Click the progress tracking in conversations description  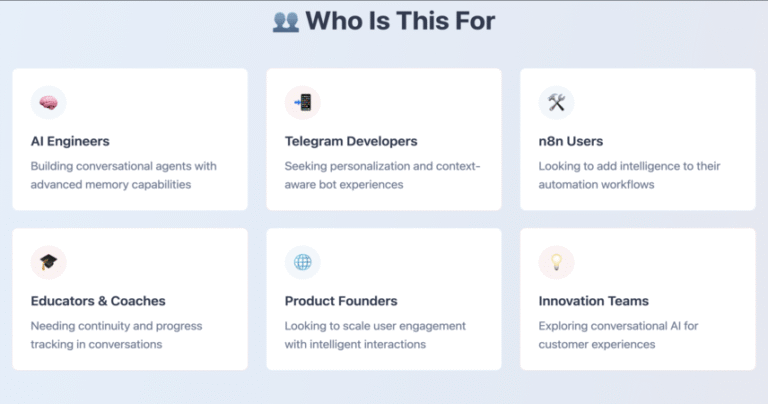pyautogui.click(x=117, y=335)
